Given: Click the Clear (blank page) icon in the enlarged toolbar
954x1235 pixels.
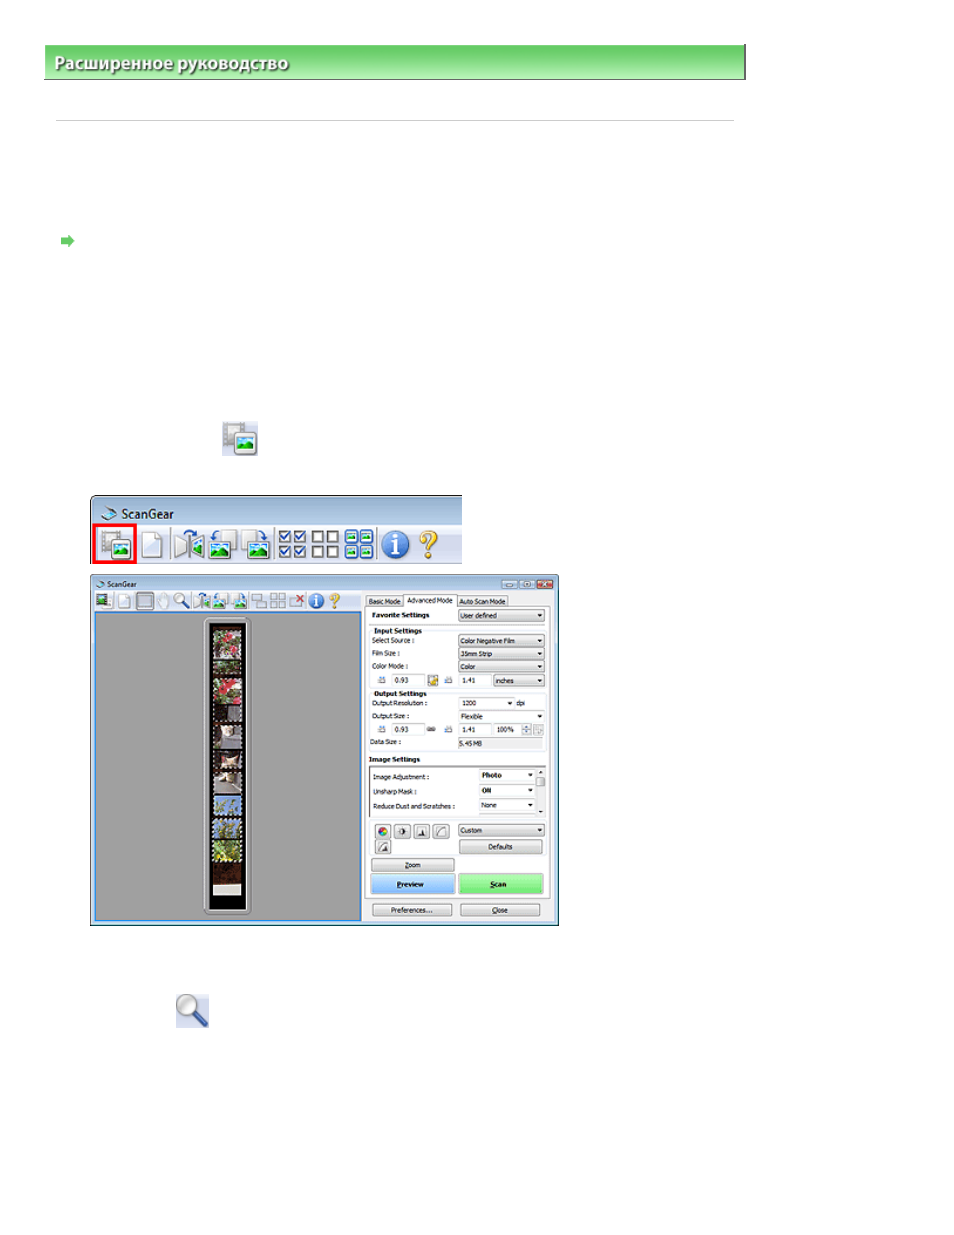Looking at the screenshot, I should coord(152,545).
